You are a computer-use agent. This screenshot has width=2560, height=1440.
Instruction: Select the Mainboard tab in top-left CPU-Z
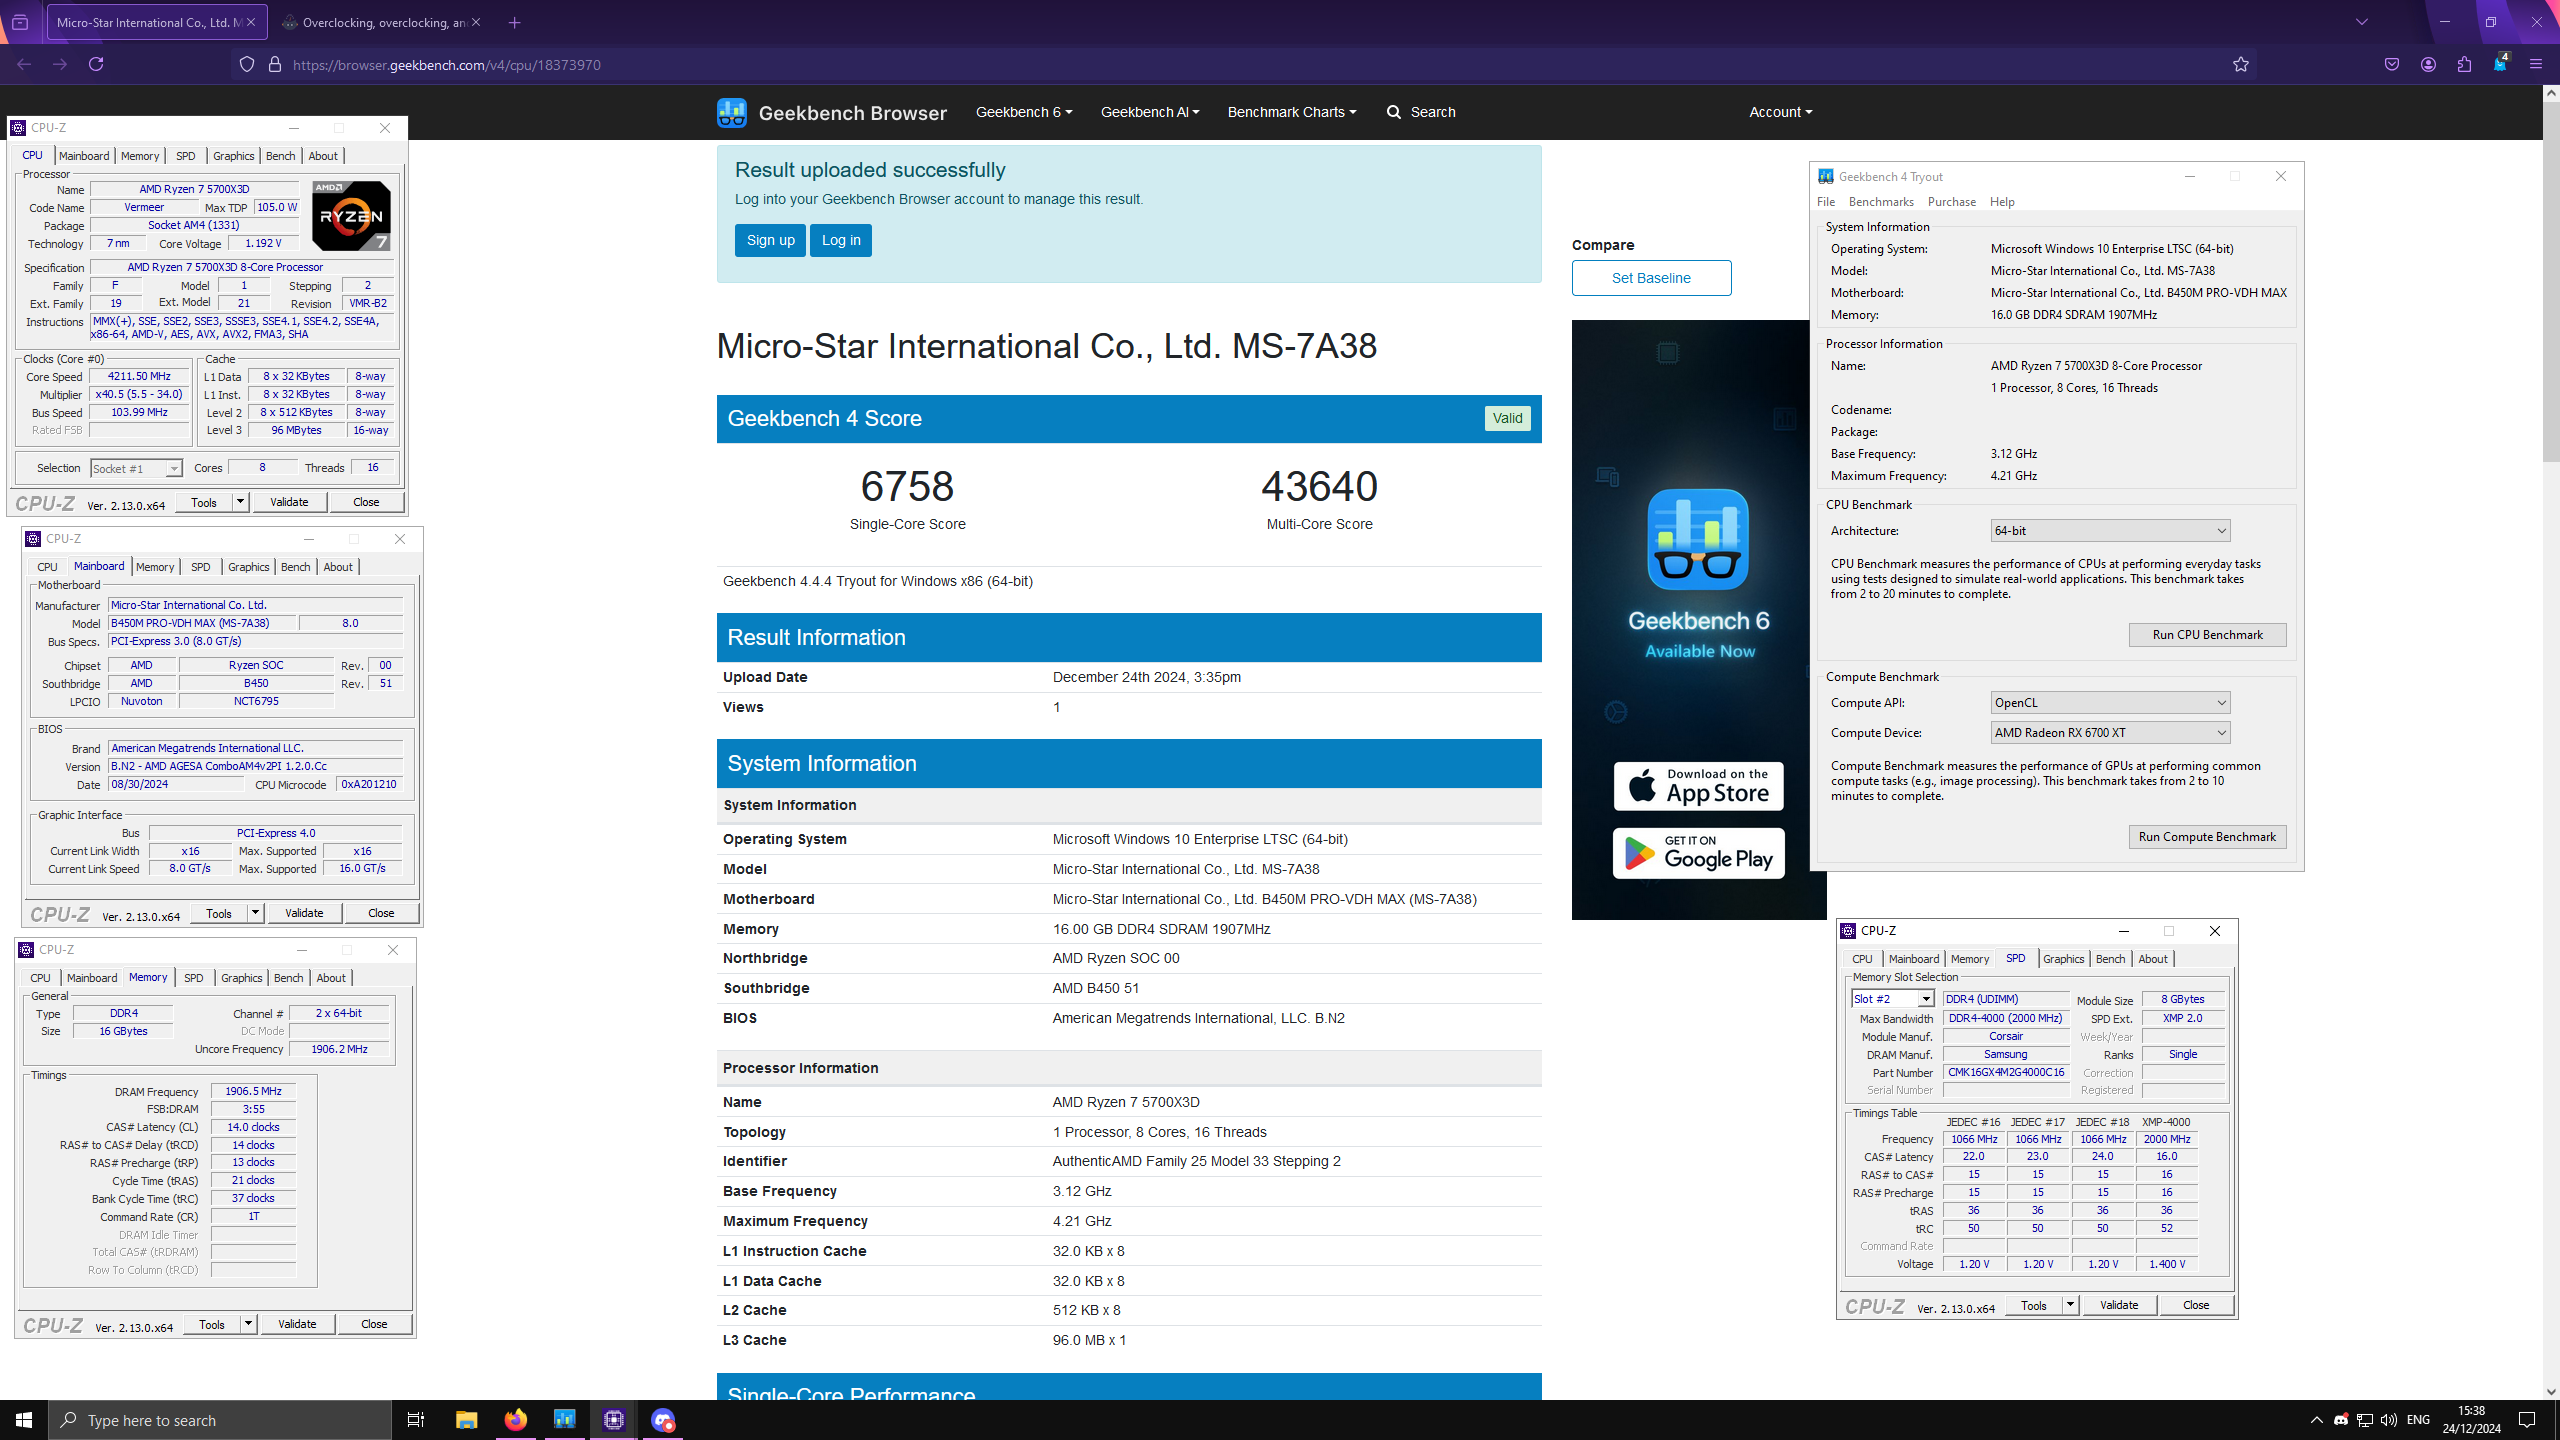(x=84, y=156)
